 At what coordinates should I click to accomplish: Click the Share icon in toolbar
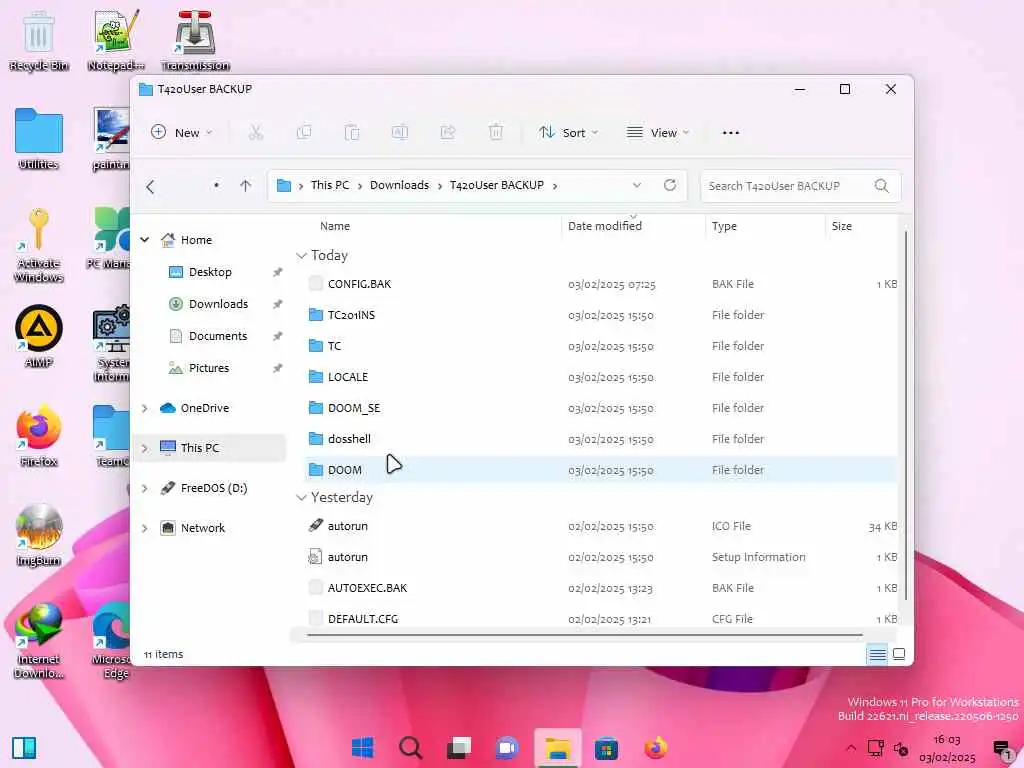447,133
